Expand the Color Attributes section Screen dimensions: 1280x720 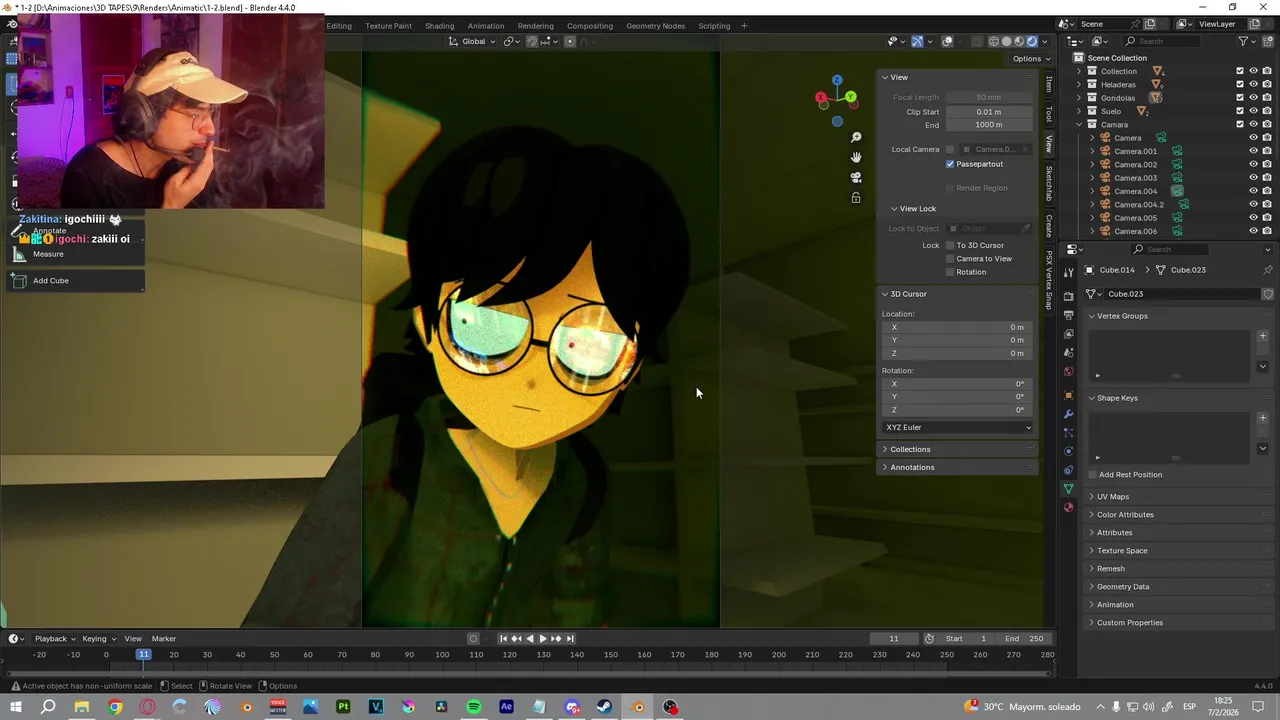click(x=1125, y=514)
